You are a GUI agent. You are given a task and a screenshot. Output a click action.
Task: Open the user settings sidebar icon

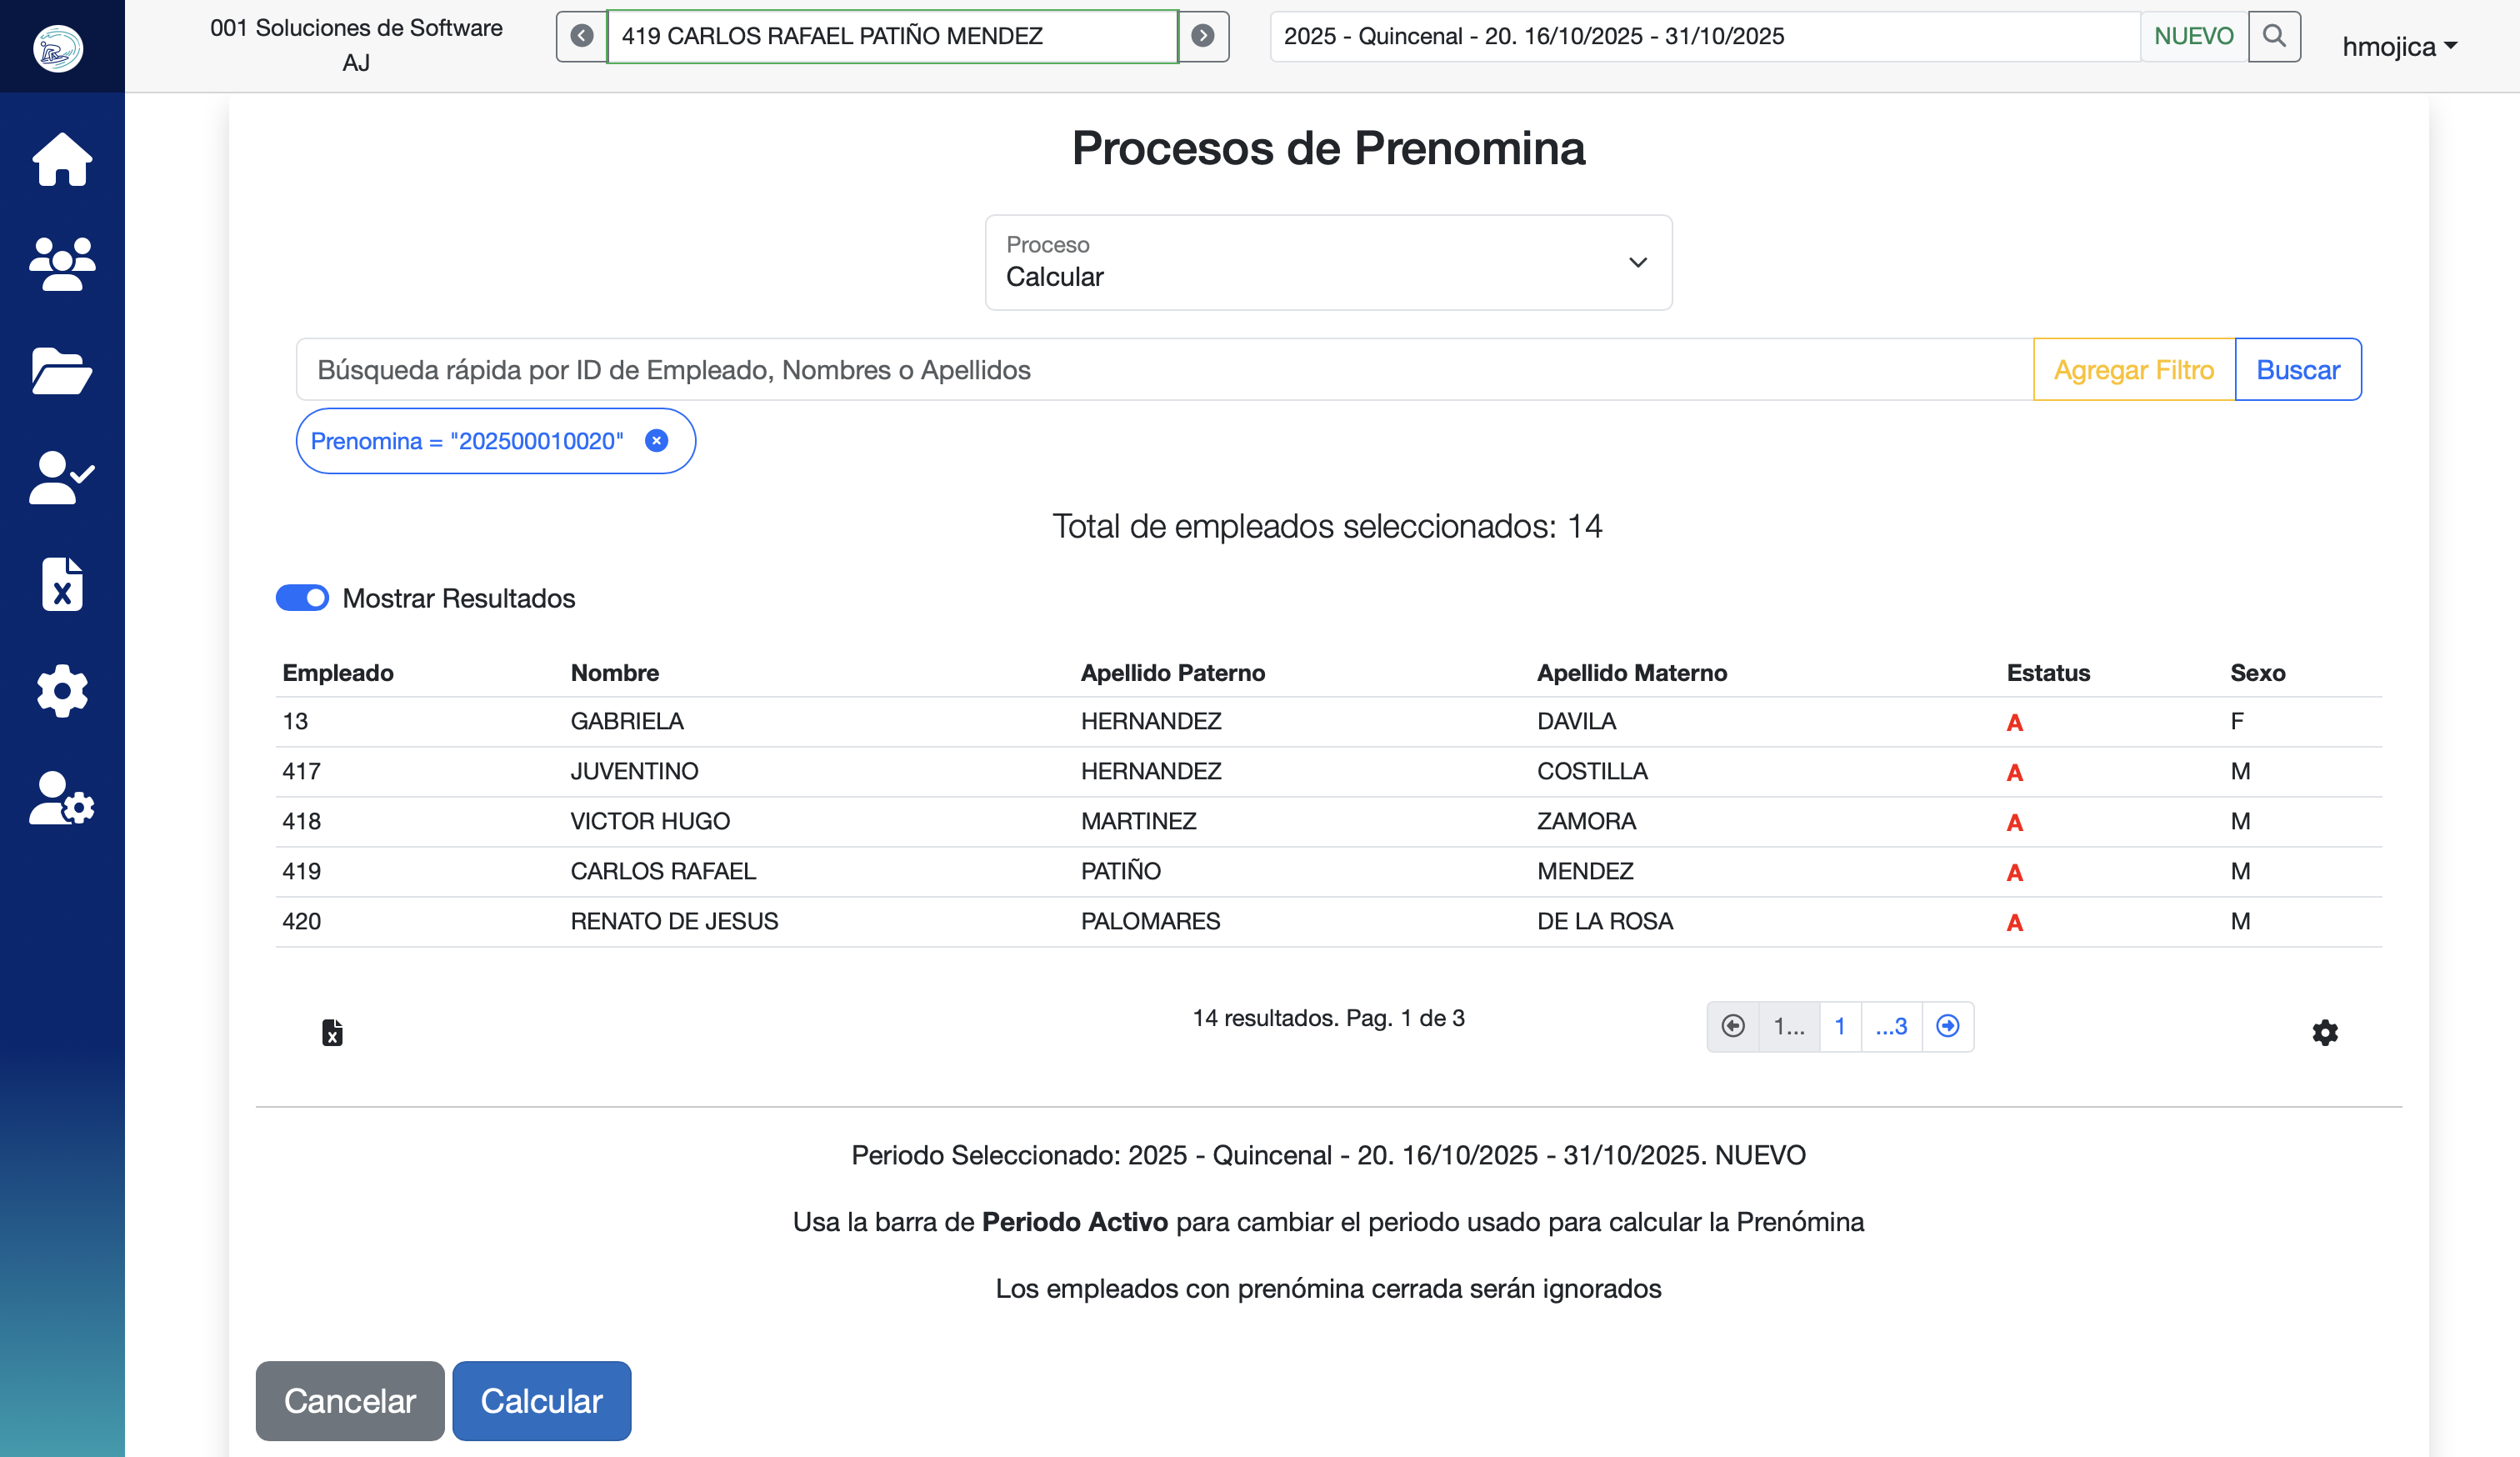pyautogui.click(x=62, y=798)
